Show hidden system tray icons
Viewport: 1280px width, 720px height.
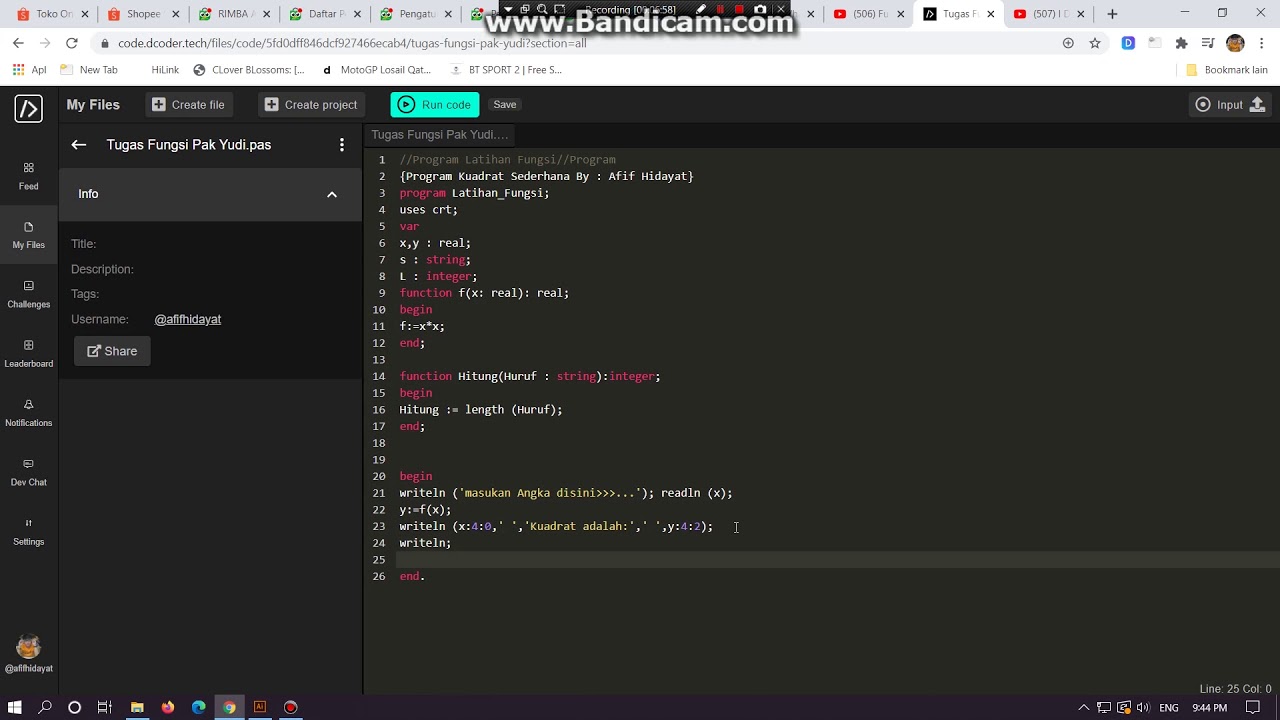click(1083, 708)
